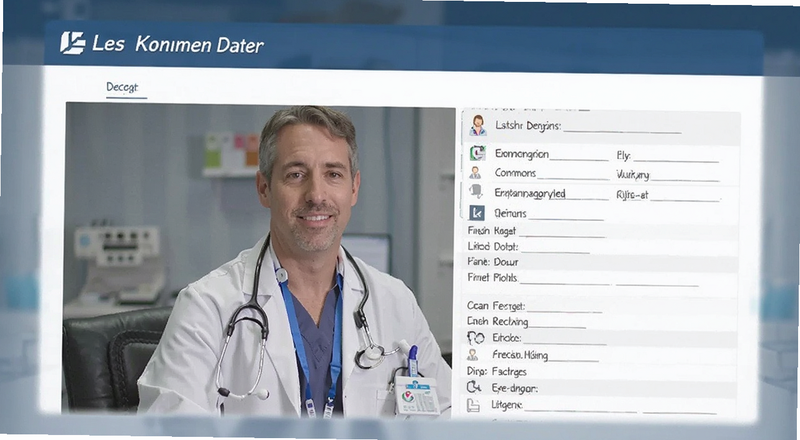Click the document icon beside Litgenc

(473, 405)
